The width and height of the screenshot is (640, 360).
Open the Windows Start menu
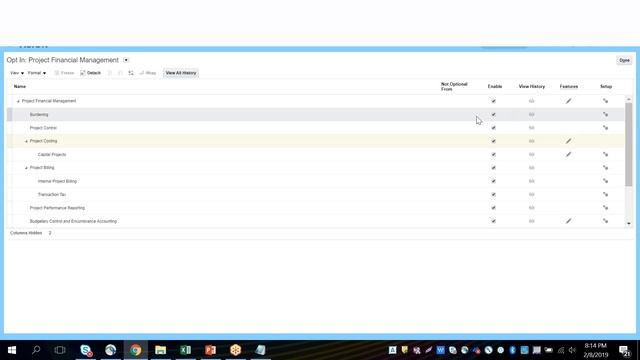tap(12, 350)
